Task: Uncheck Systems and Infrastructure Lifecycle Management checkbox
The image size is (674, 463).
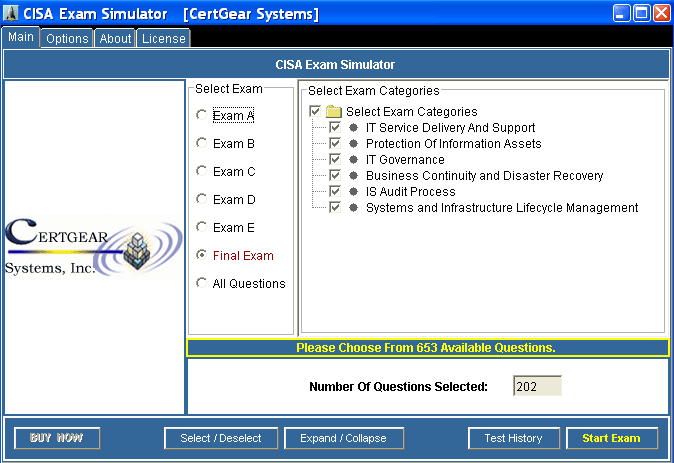Action: (335, 207)
